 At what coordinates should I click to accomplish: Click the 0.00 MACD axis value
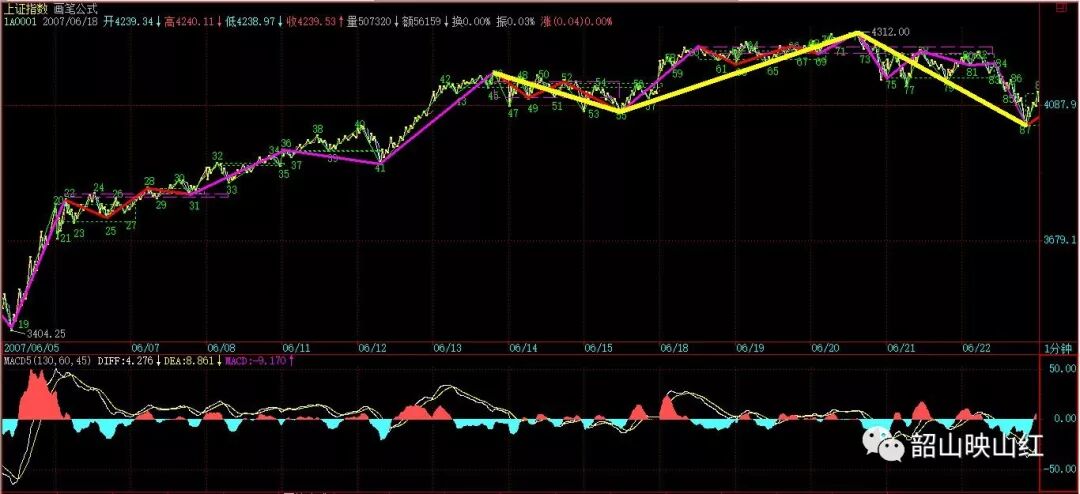point(1067,418)
